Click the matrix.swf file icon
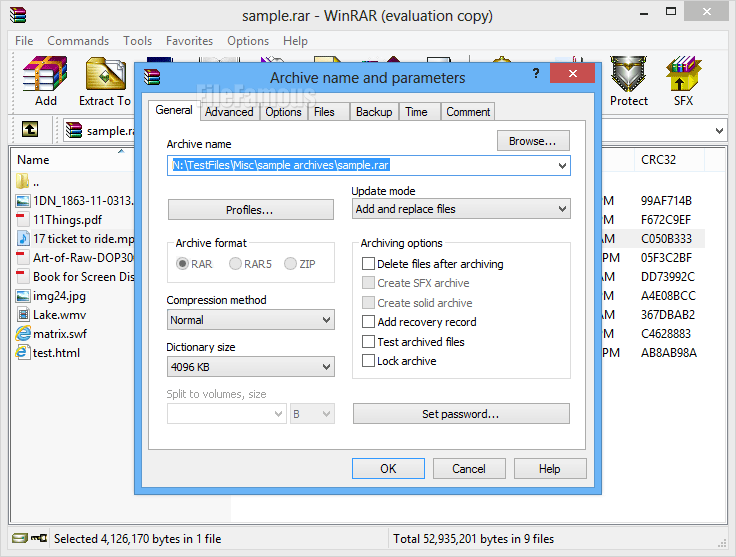736x557 pixels. [x=23, y=334]
